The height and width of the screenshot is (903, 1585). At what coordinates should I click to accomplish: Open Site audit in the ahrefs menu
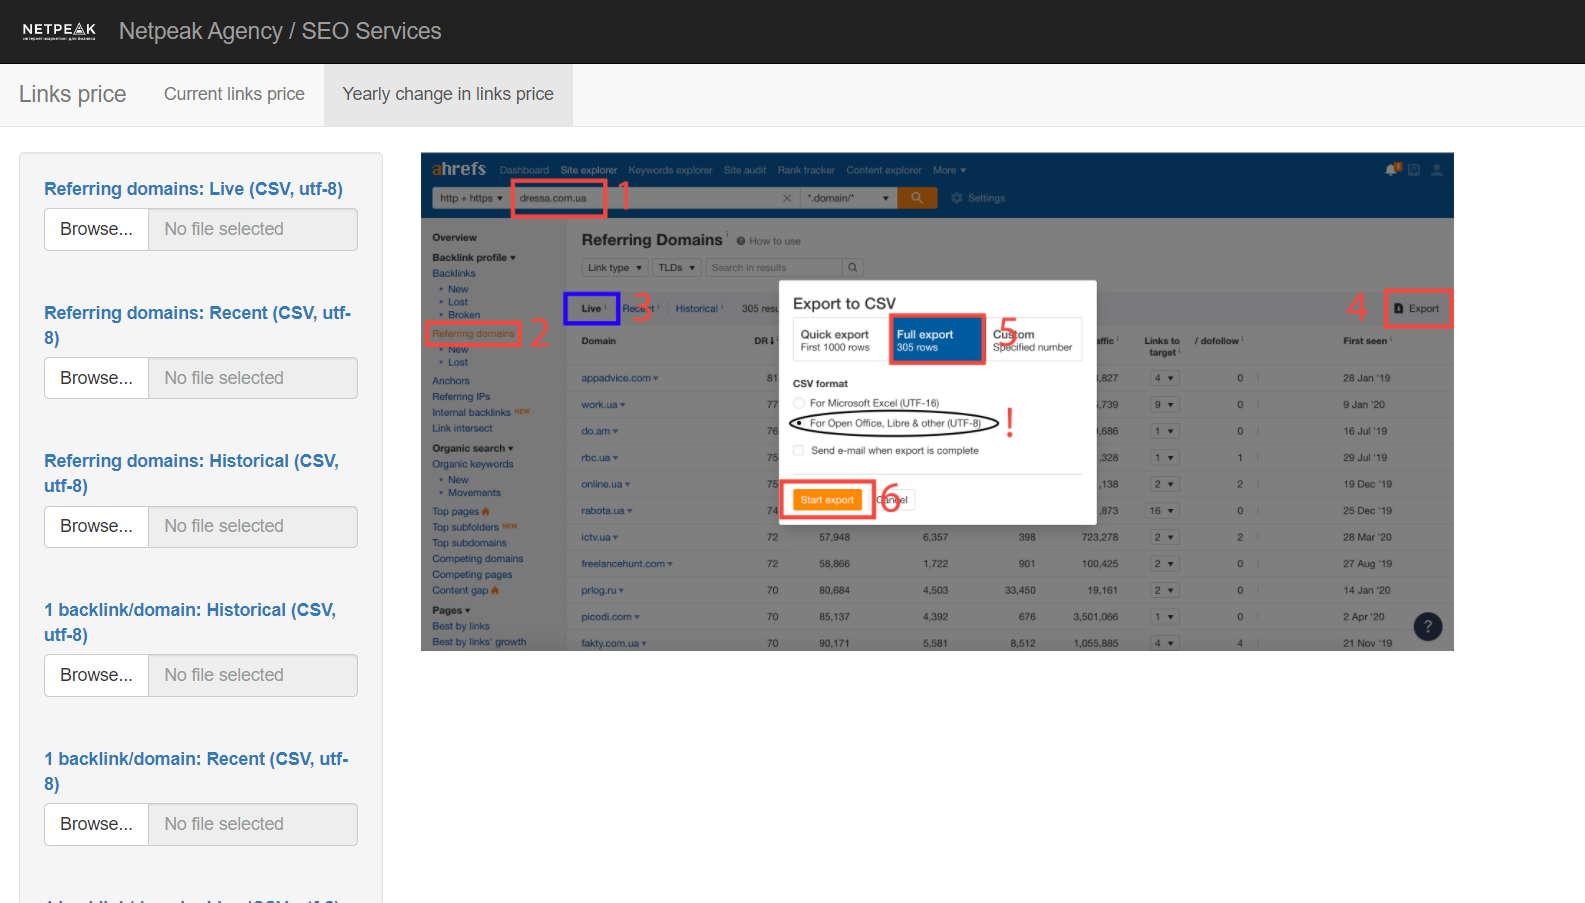click(745, 170)
